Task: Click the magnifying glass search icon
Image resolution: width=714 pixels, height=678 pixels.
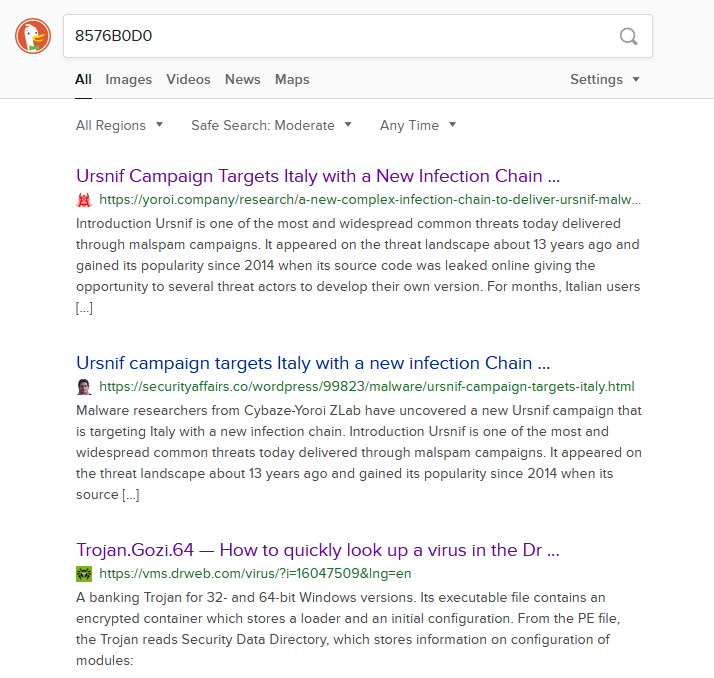Action: pos(628,36)
